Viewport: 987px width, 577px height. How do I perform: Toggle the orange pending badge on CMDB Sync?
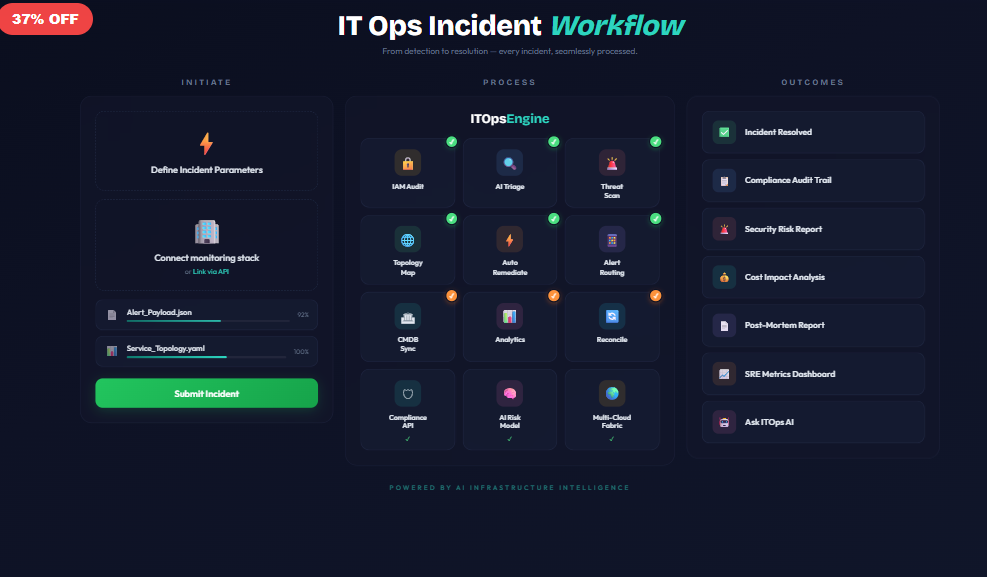click(x=451, y=295)
